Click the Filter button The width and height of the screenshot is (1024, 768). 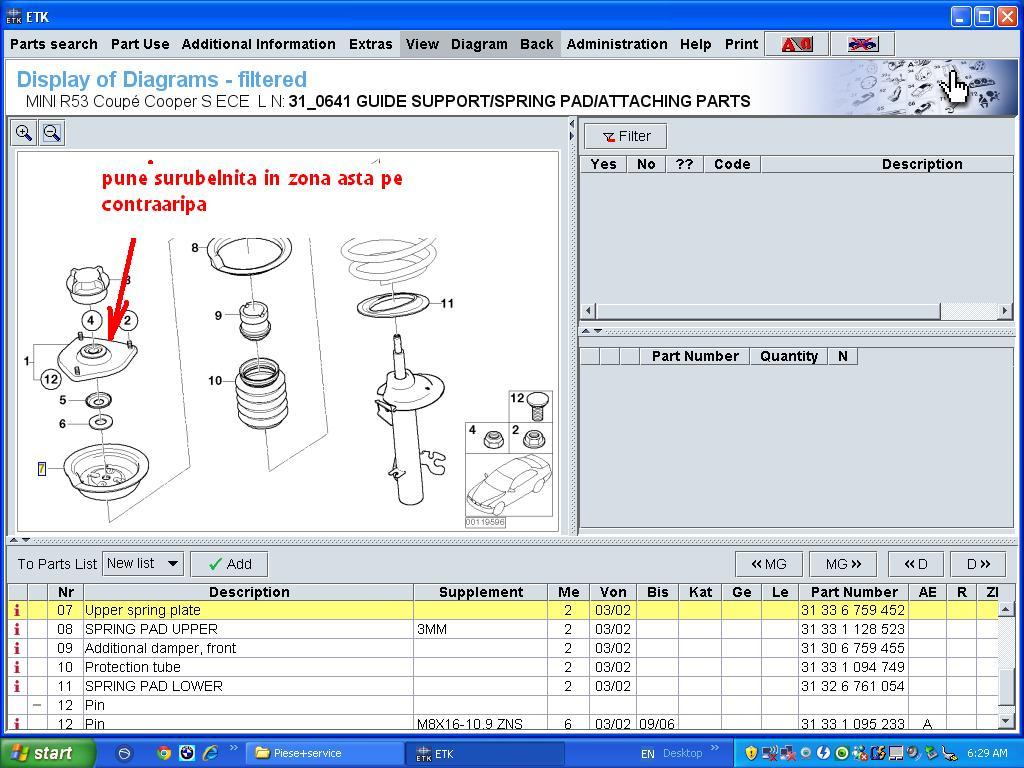tap(626, 136)
